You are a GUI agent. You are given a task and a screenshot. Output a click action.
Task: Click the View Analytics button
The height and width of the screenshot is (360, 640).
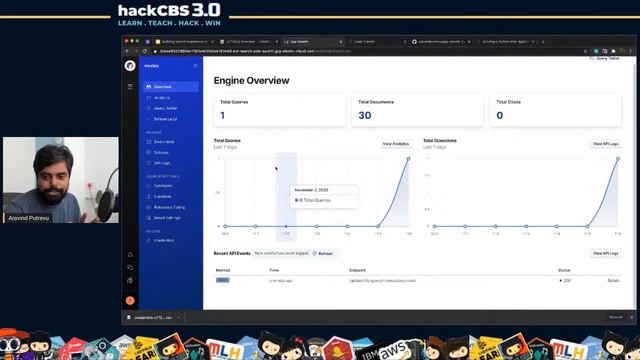396,144
